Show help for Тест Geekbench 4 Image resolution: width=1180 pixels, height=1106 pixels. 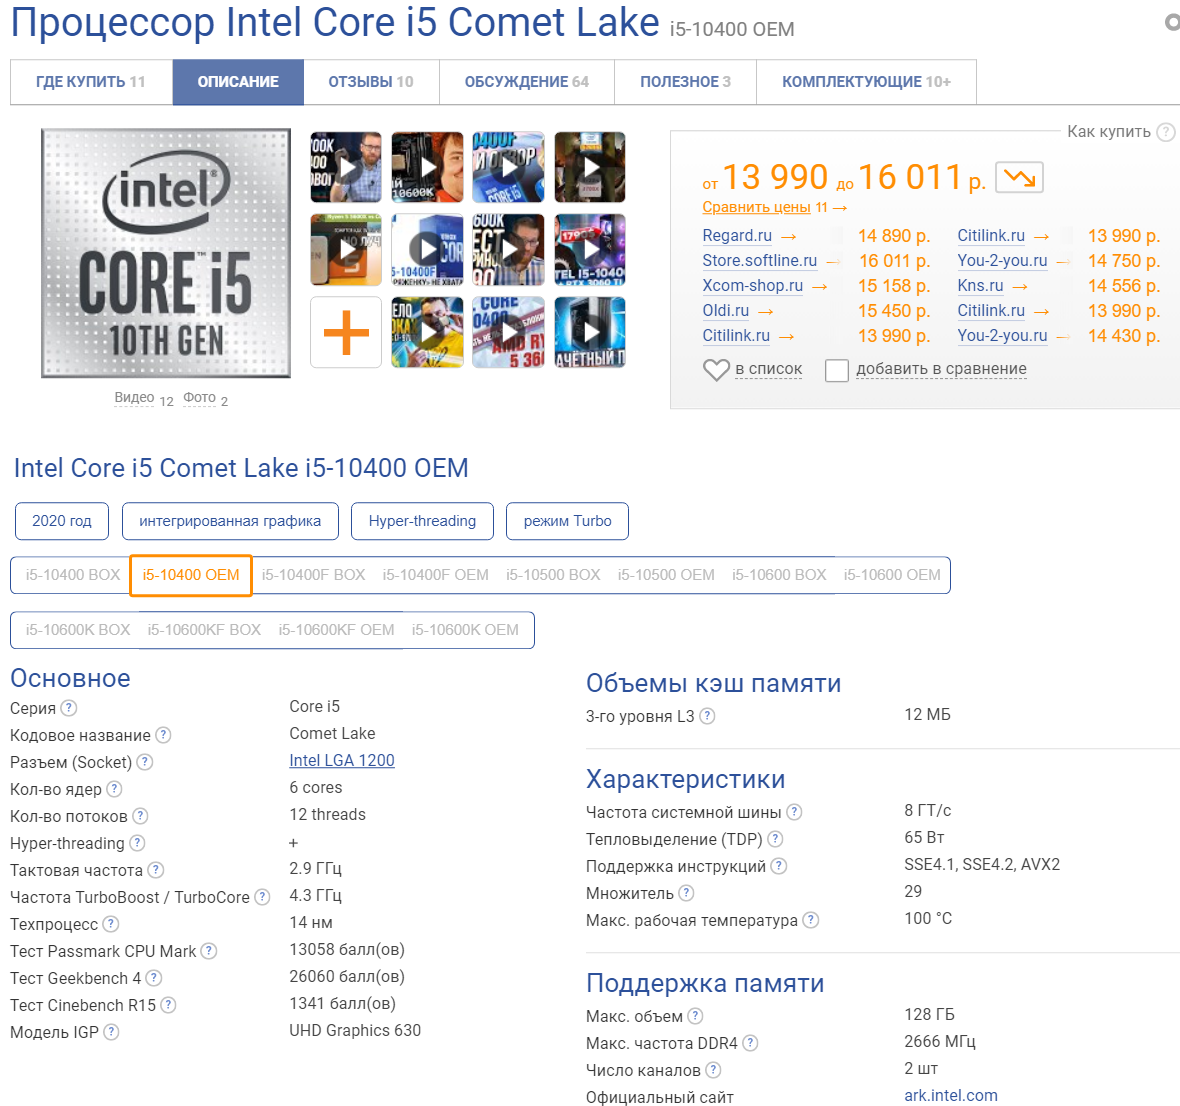[x=154, y=978]
